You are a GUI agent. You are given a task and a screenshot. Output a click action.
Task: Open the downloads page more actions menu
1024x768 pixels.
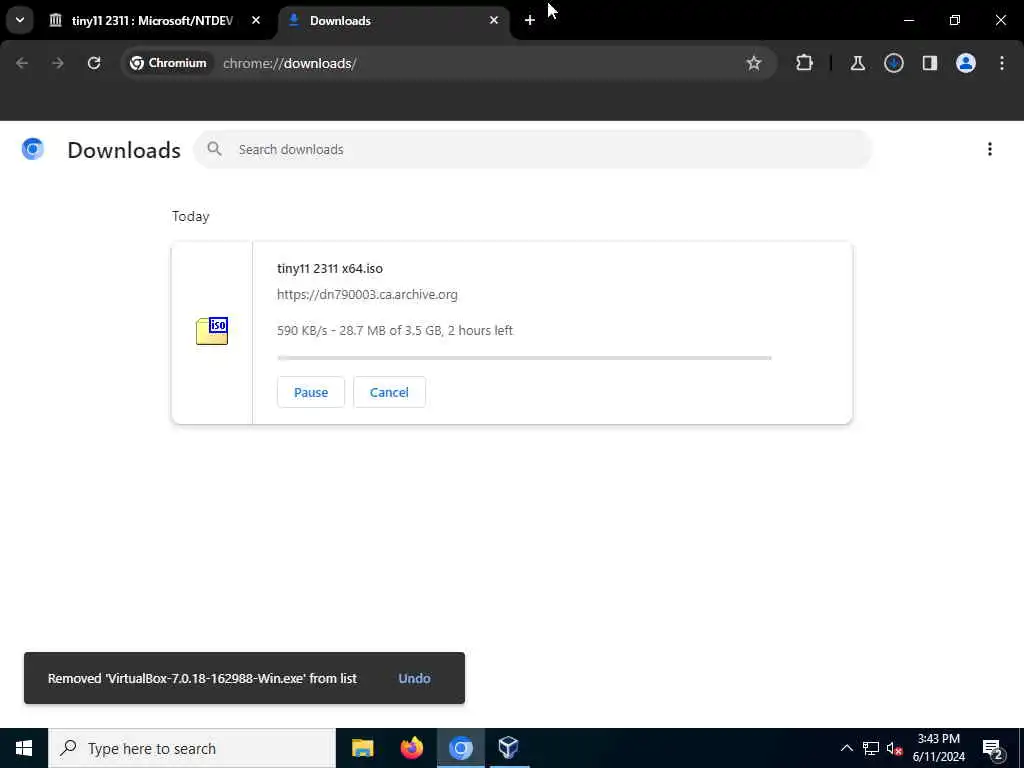coord(989,150)
